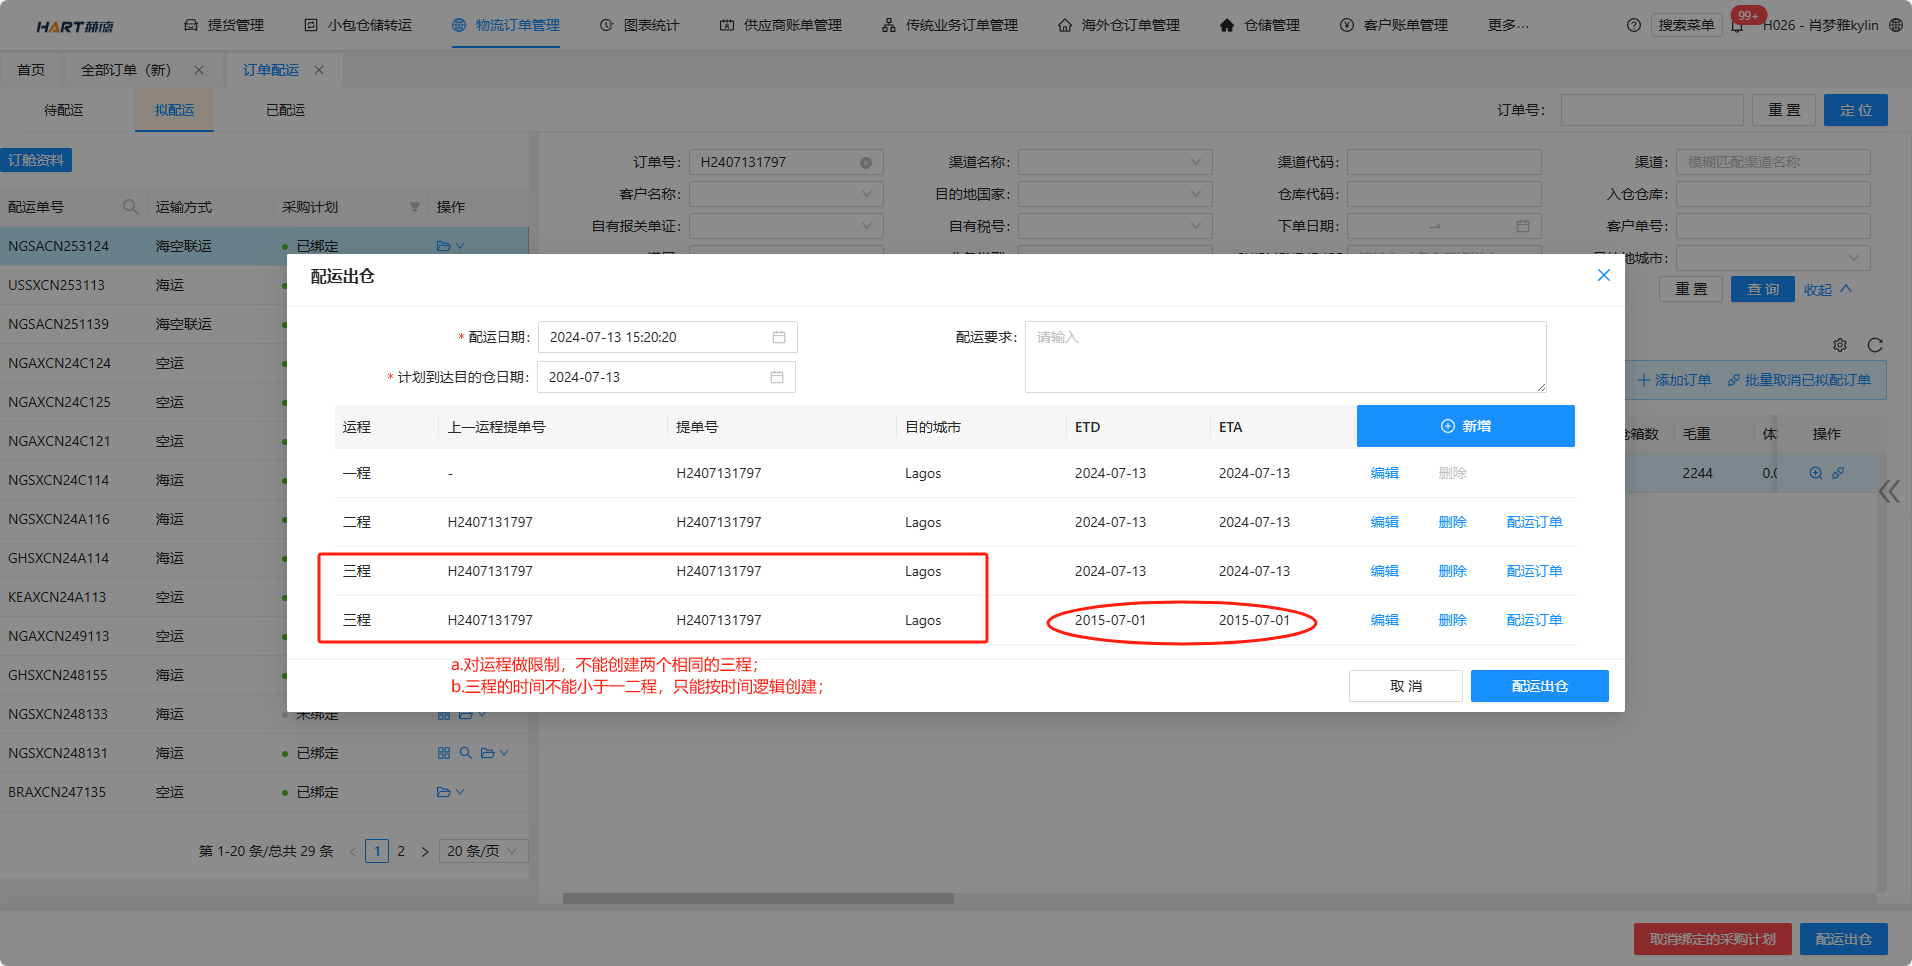The width and height of the screenshot is (1912, 966).
Task: Click the refresh icon above table
Action: click(1875, 345)
